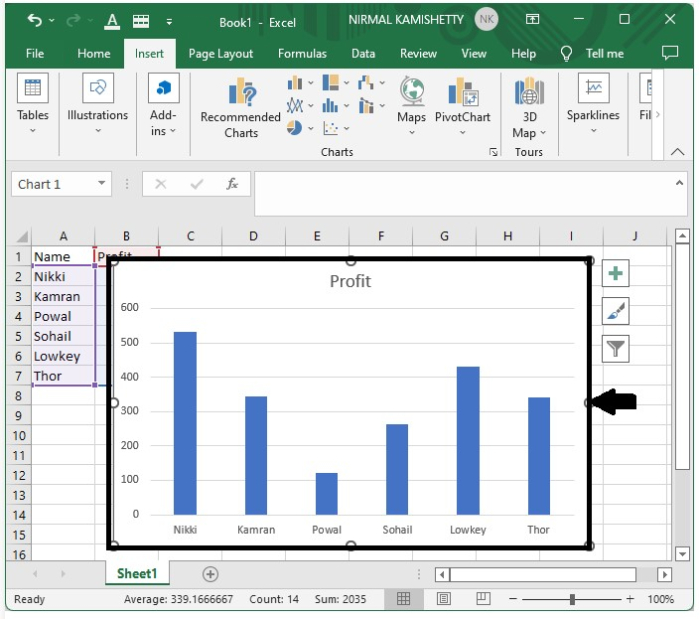Viewport: 700px width, 619px height.
Task: Switch to Normal view icon
Action: click(x=403, y=598)
